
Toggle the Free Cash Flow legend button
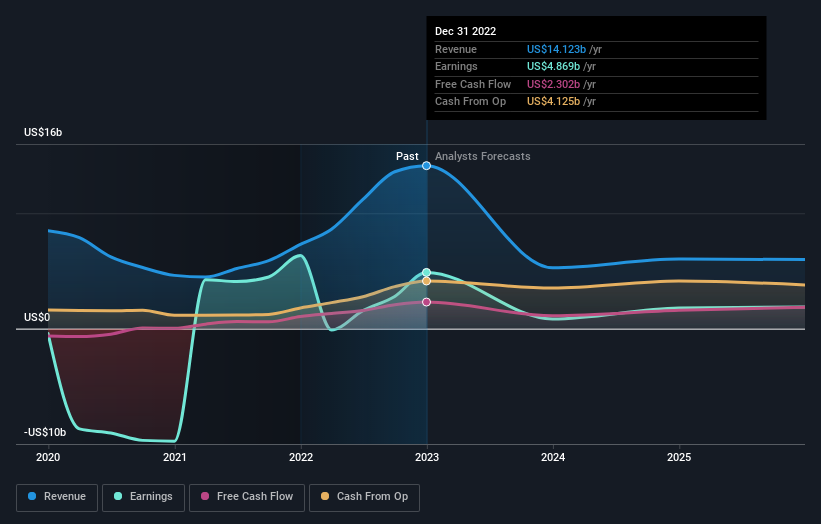coord(247,497)
